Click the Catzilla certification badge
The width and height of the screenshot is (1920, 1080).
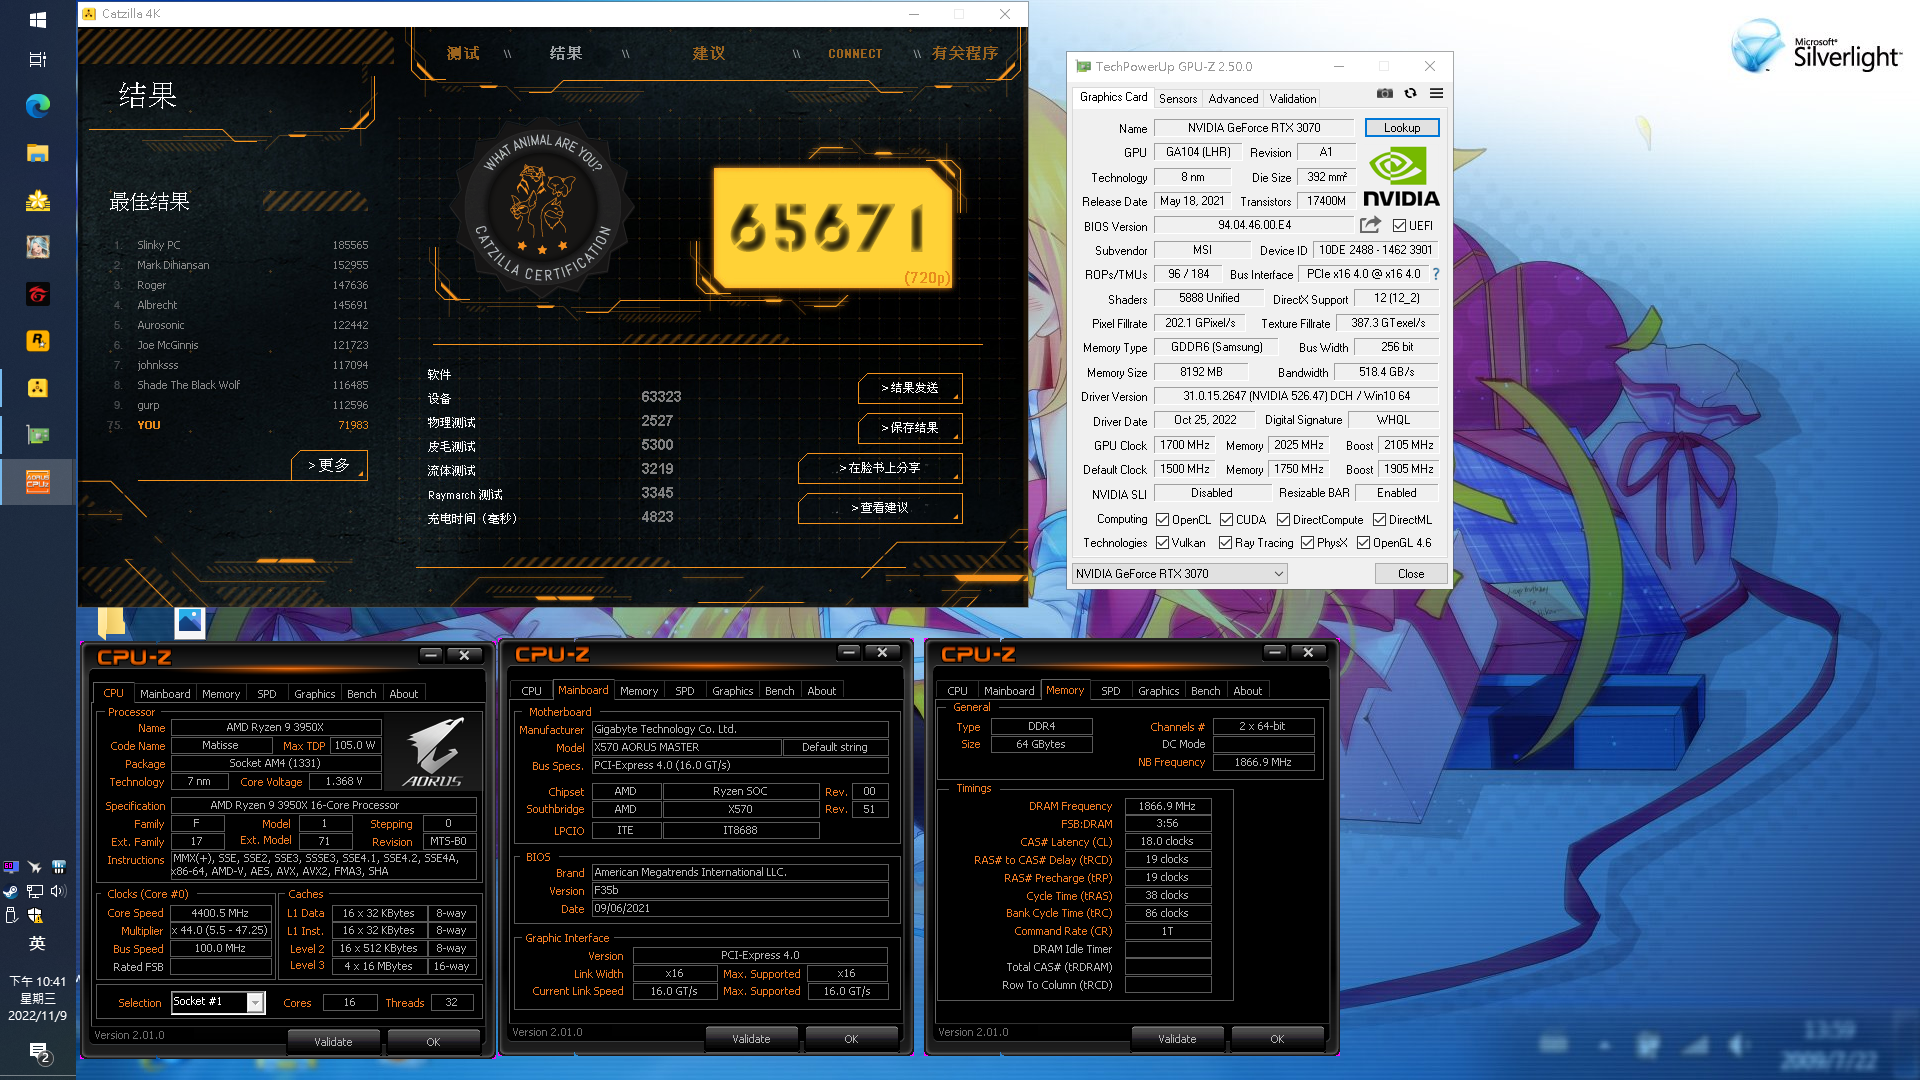(x=543, y=208)
